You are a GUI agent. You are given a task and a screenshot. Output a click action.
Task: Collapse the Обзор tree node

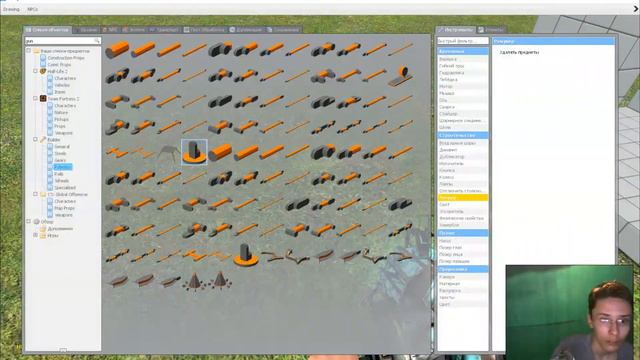[x=29, y=221]
